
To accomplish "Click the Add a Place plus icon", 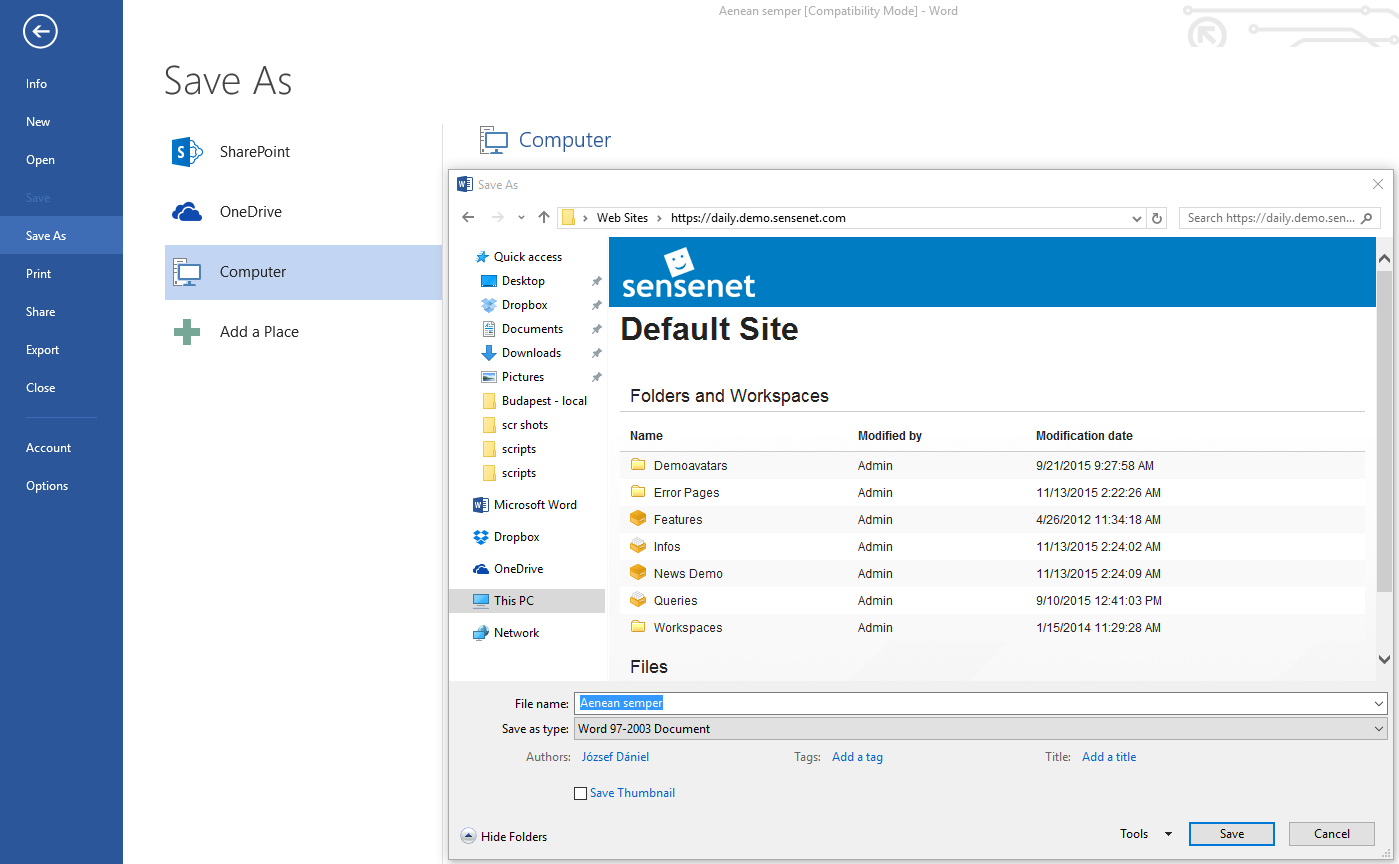I will 187,332.
